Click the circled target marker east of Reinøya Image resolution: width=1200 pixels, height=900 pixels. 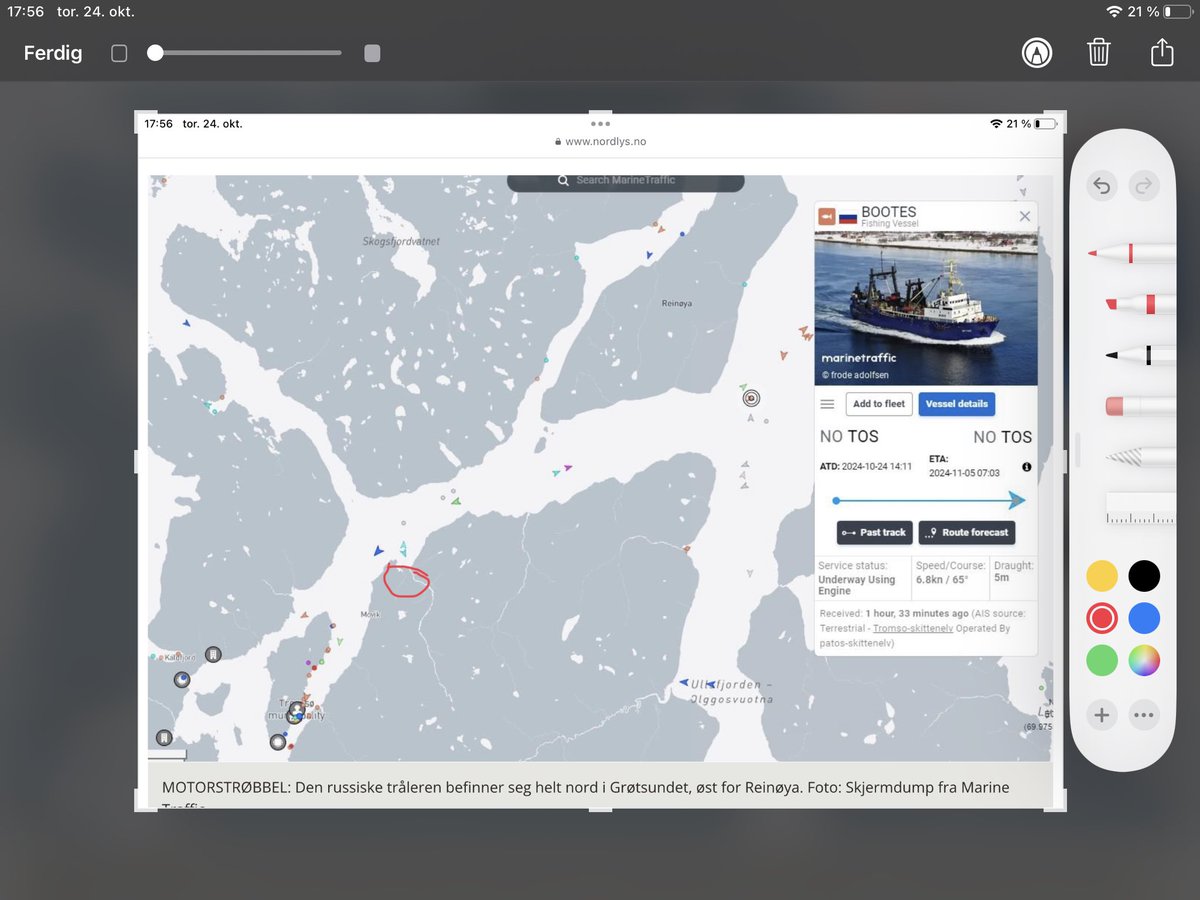tap(751, 398)
